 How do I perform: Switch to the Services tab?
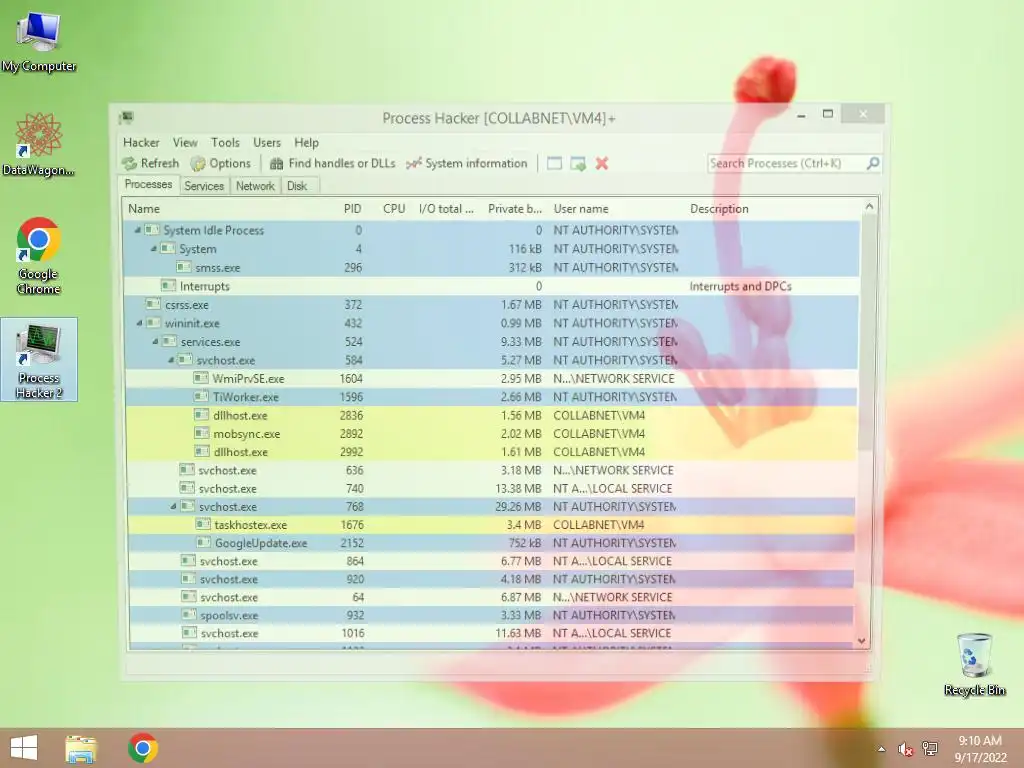pyautogui.click(x=204, y=186)
